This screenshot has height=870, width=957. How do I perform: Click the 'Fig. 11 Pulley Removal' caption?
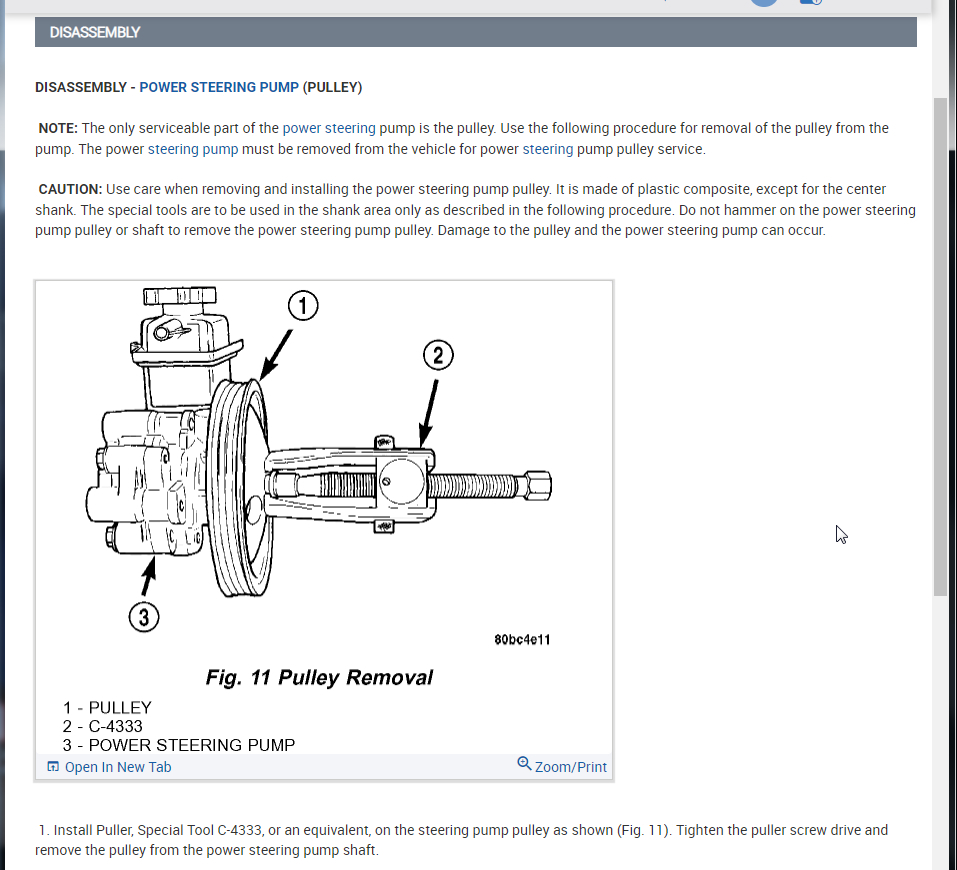point(319,677)
